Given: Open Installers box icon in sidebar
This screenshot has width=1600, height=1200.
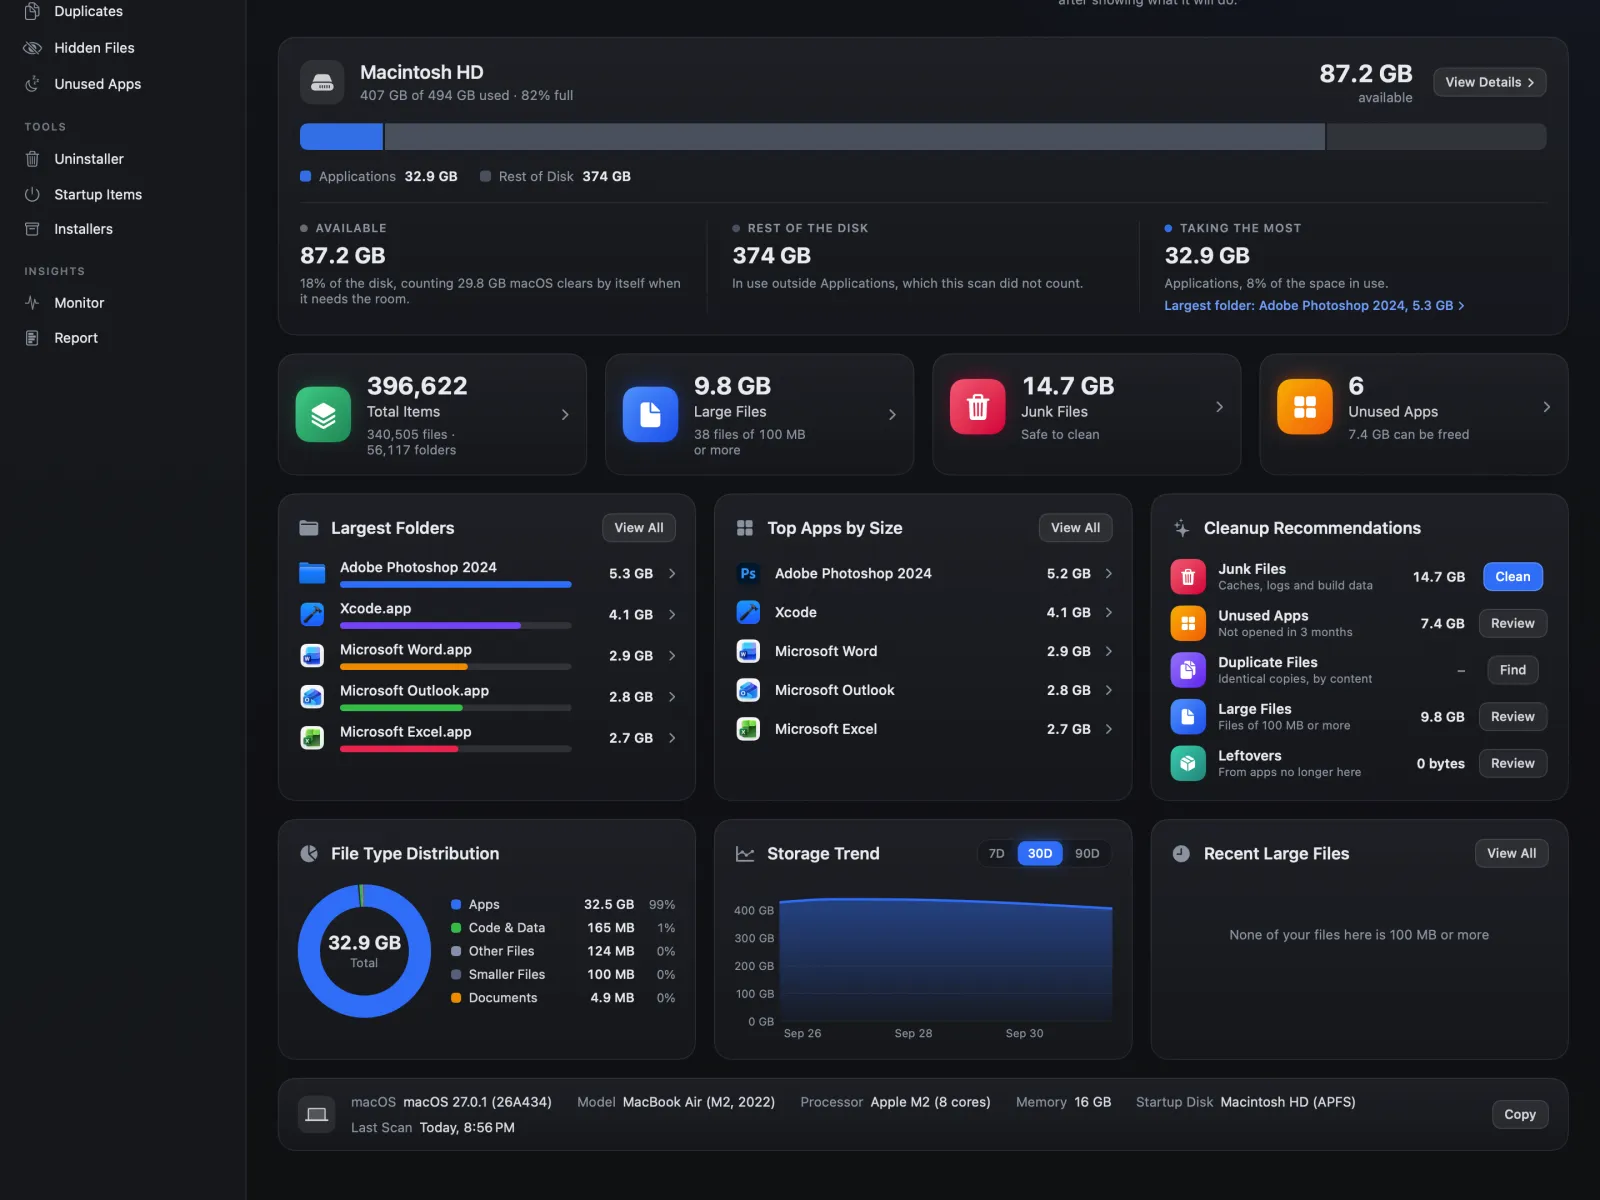Looking at the screenshot, I should [x=32, y=229].
